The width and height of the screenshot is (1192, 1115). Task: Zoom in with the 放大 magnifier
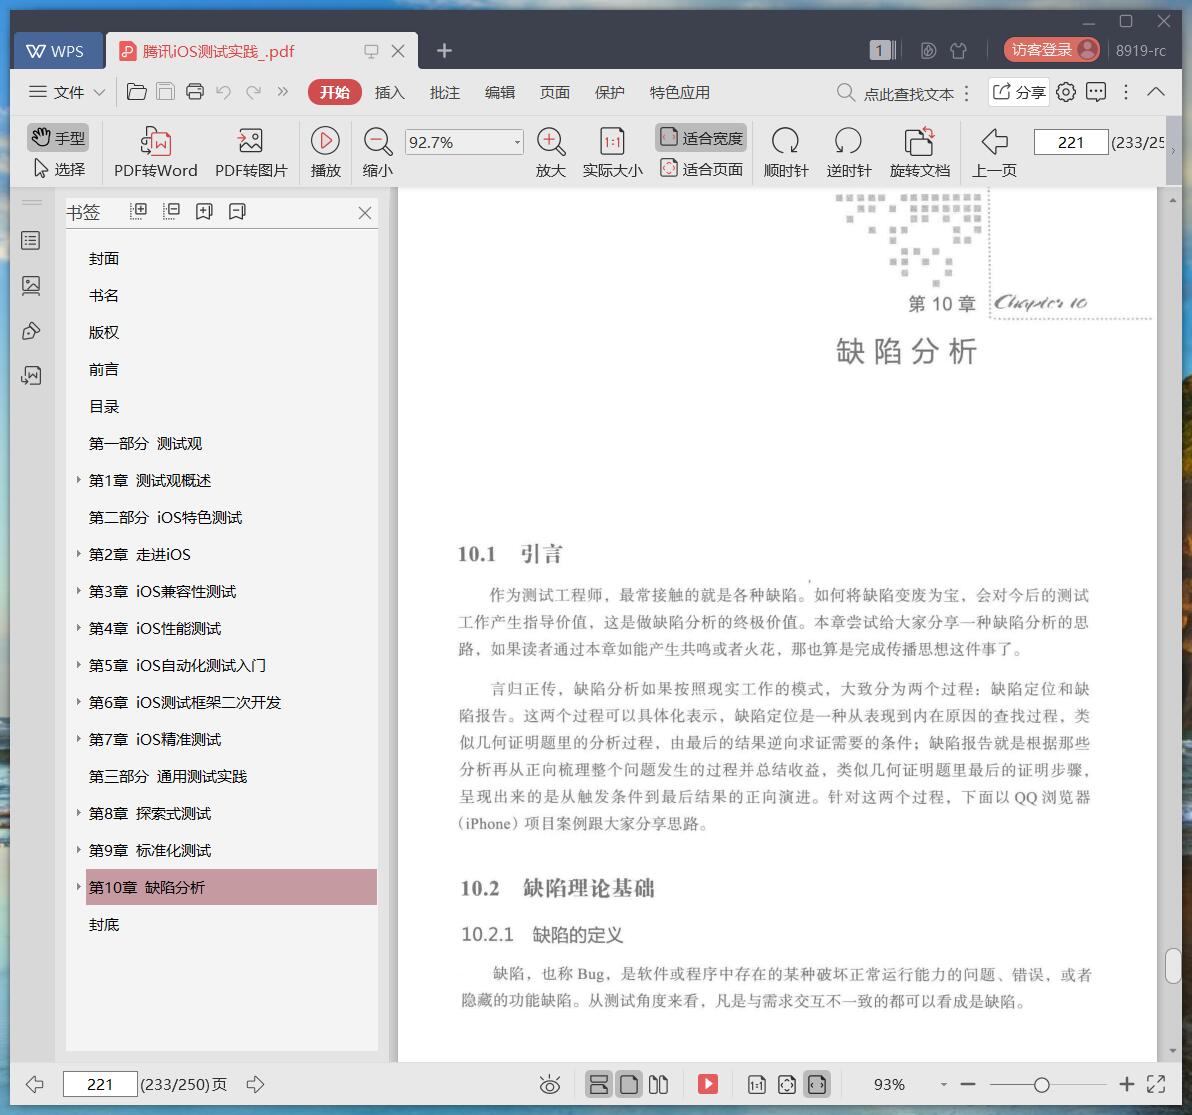550,153
